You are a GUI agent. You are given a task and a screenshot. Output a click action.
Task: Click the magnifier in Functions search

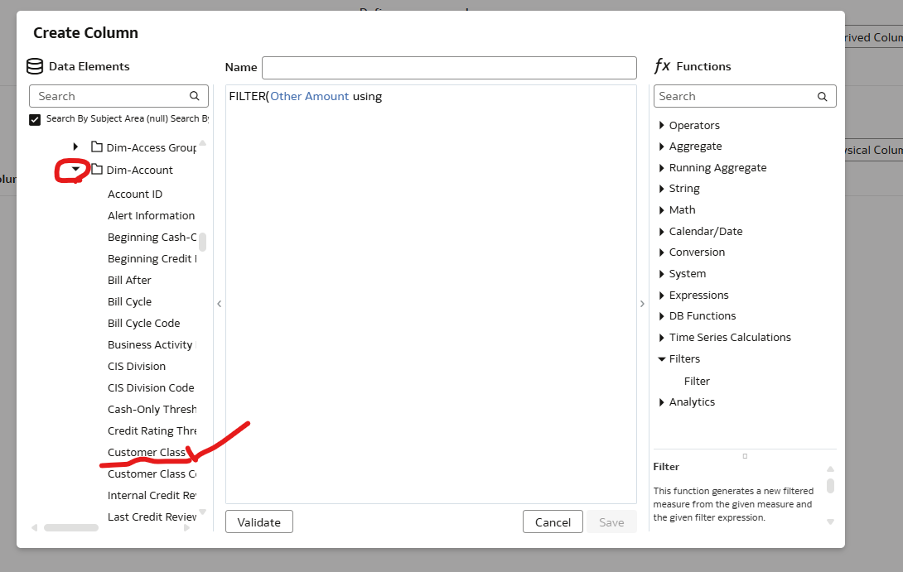click(822, 96)
